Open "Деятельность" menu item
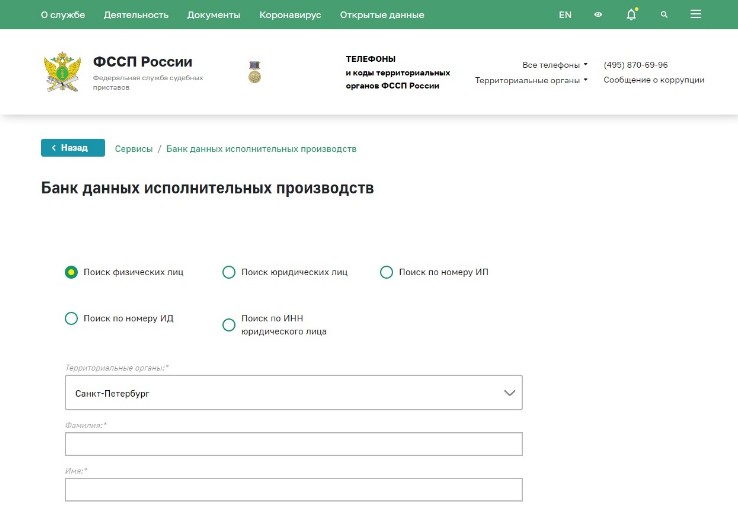Screen dimensions: 738x508 coord(136,15)
